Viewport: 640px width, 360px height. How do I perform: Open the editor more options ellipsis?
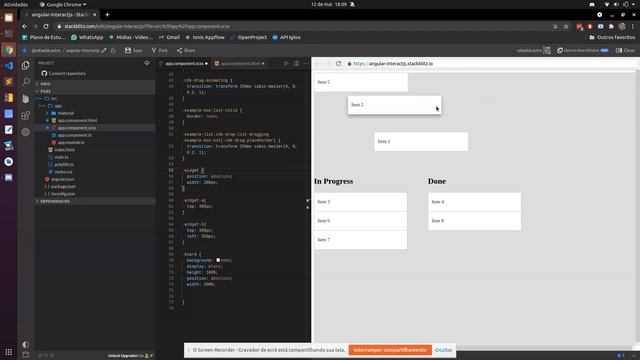(x=306, y=63)
